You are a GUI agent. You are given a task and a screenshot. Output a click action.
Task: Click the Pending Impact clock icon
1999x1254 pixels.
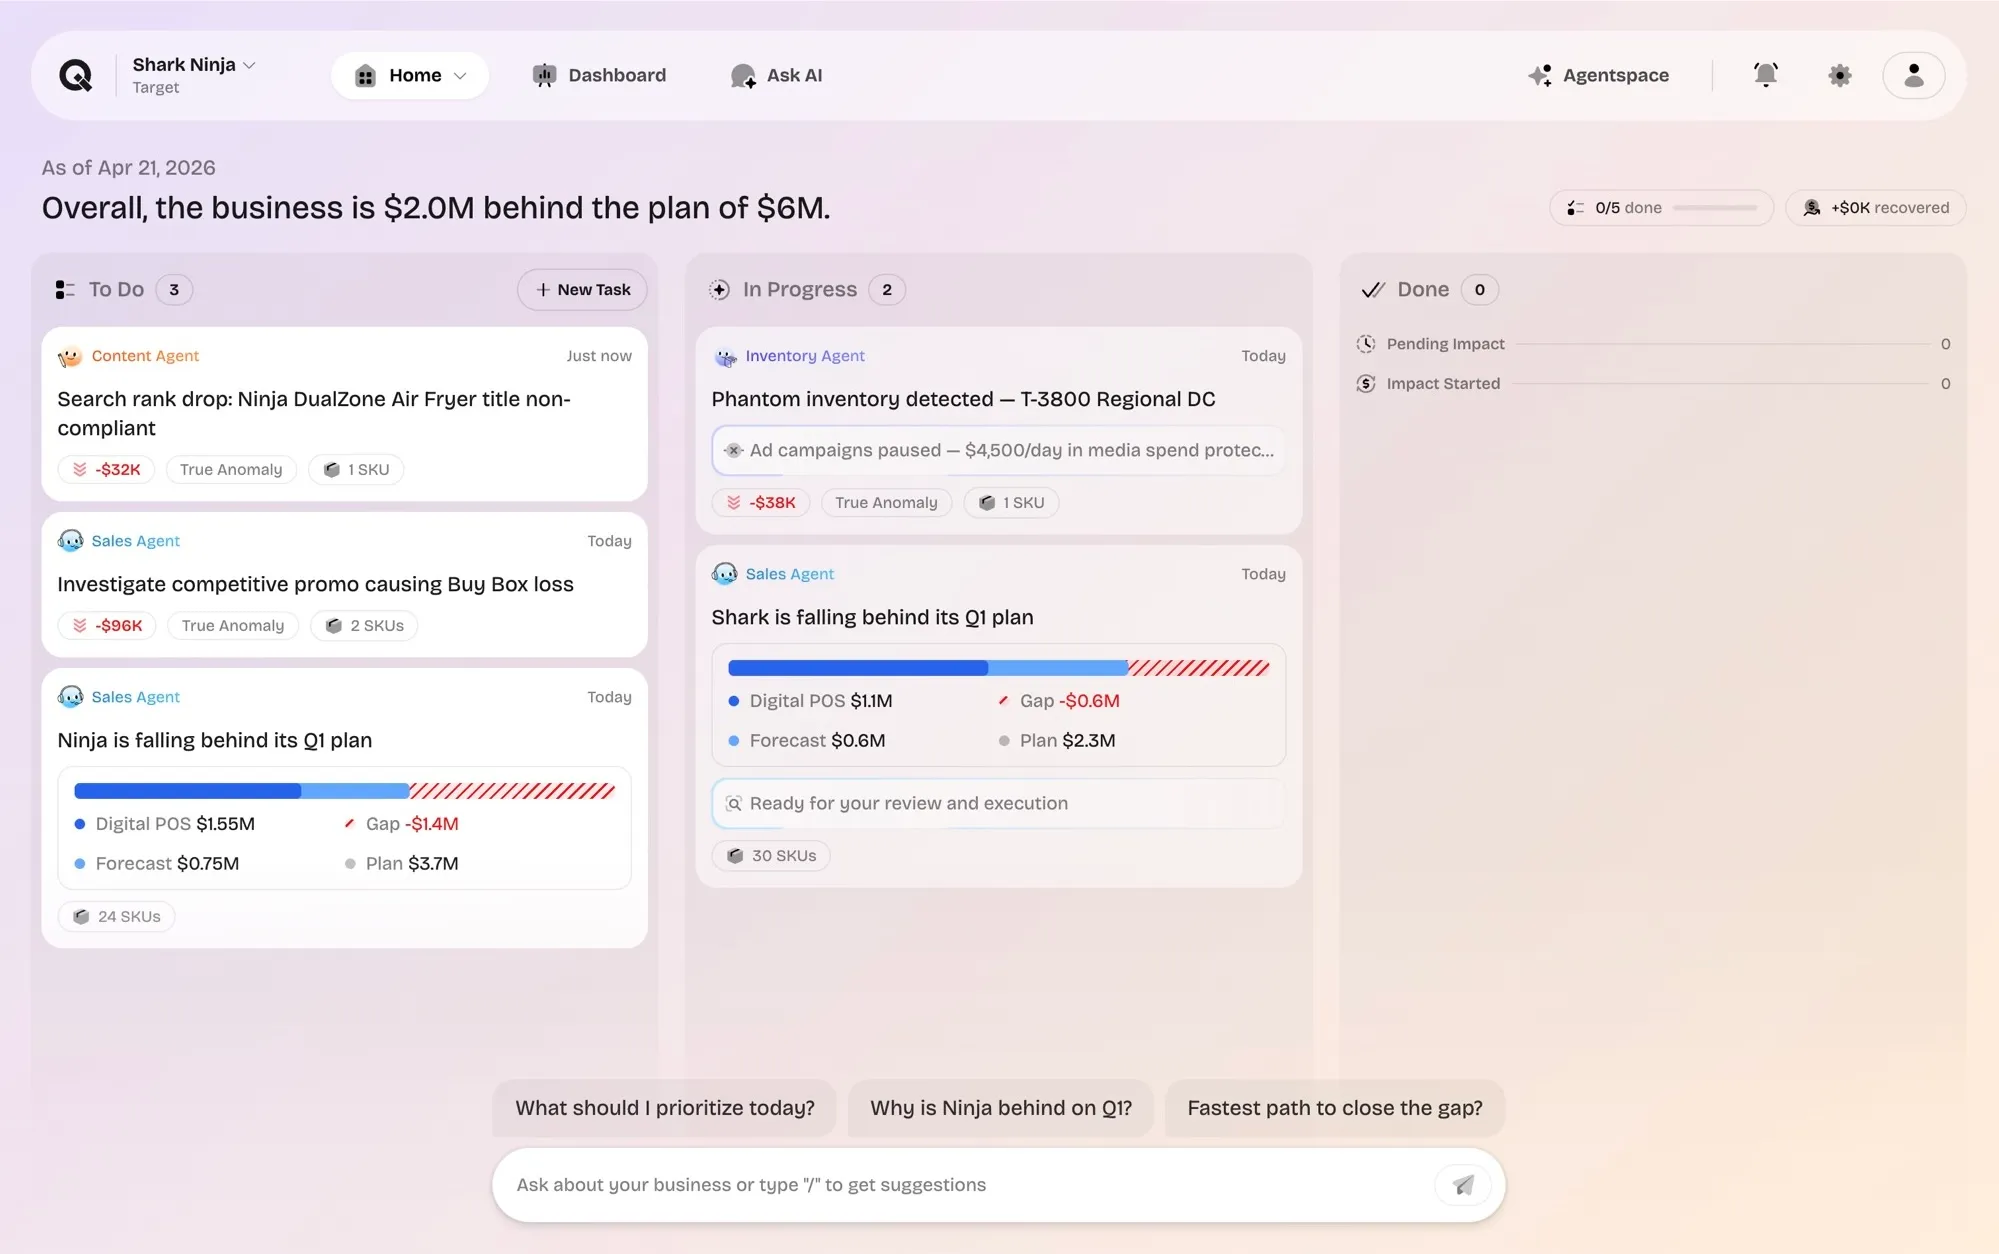click(x=1366, y=344)
